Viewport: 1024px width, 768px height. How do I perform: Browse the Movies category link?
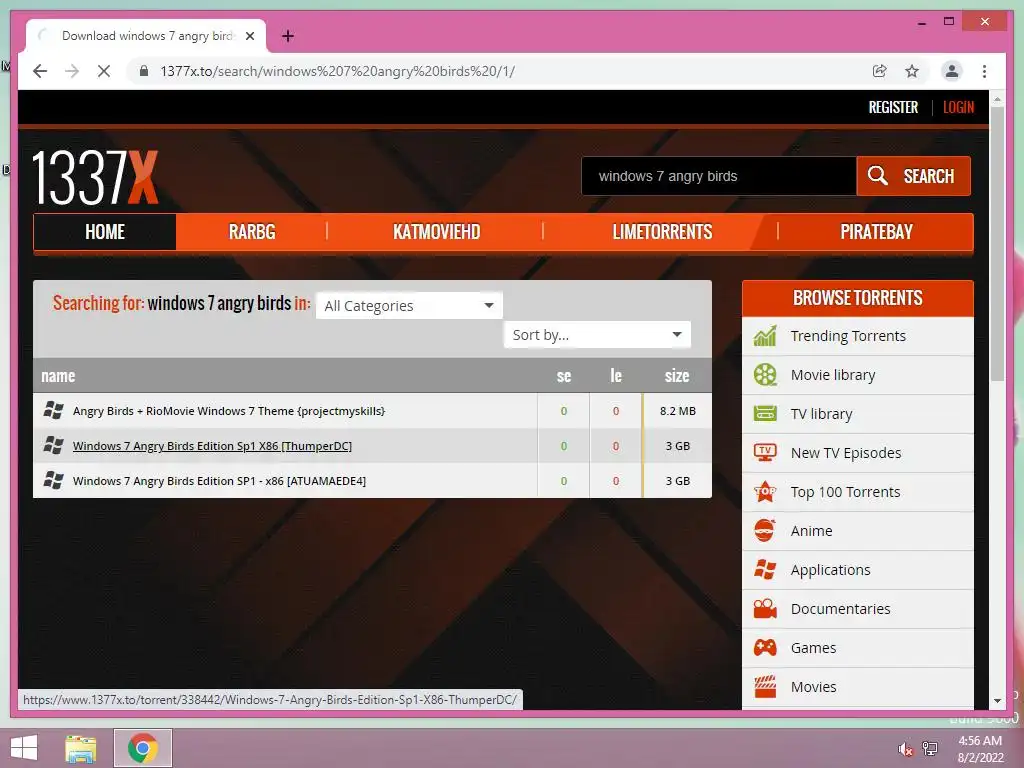coord(813,686)
